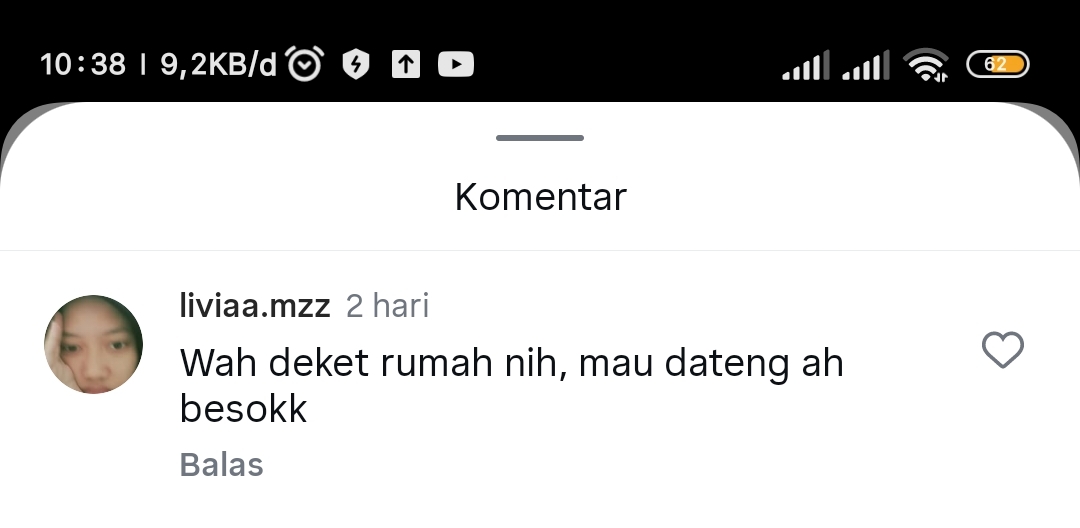Tap the YouTube notification icon
The height and width of the screenshot is (528, 1080).
click(456, 65)
